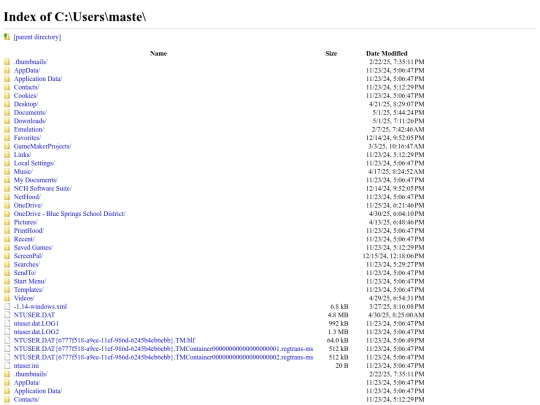Click the folder icon next to Searches
This screenshot has height=405, width=540.
7,264
